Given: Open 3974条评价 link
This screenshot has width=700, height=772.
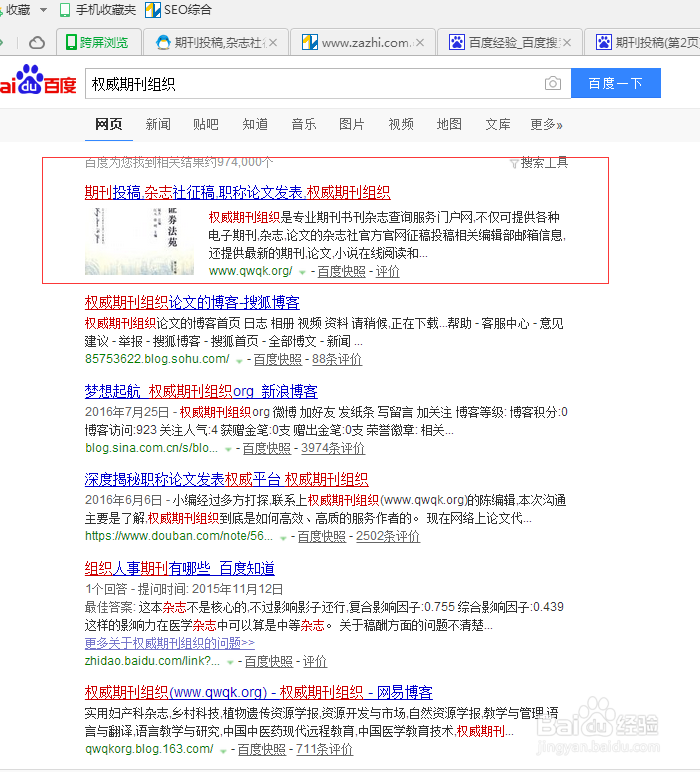Looking at the screenshot, I should pos(333,448).
